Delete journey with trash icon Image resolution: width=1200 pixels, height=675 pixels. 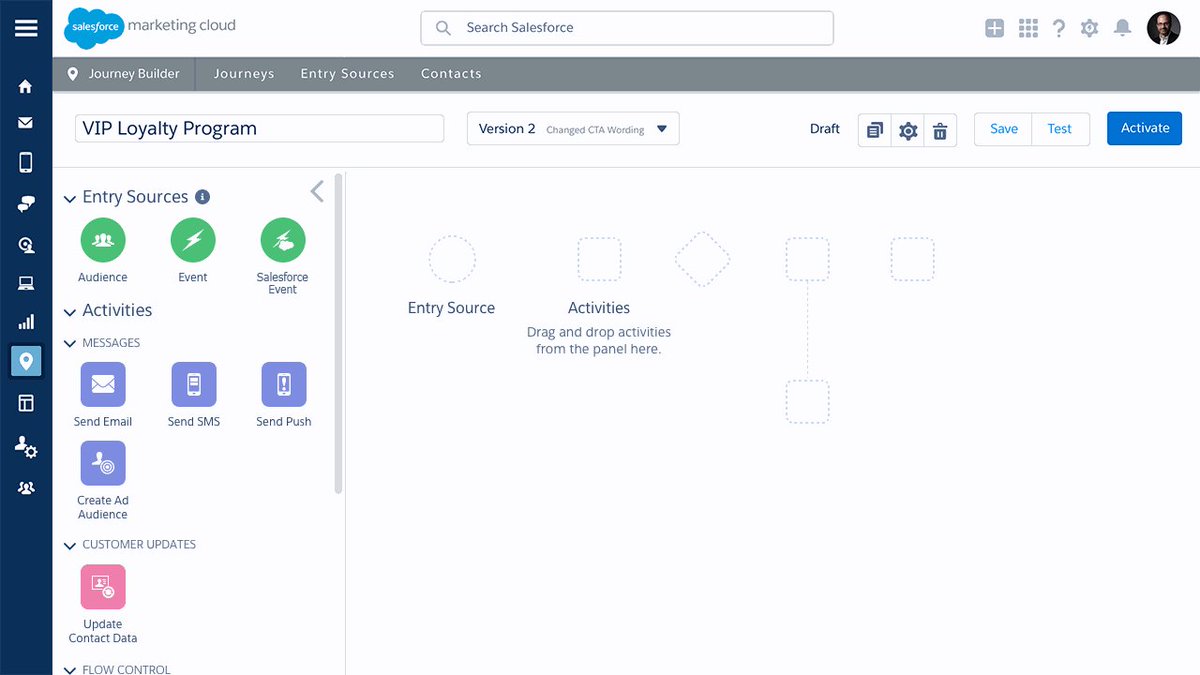click(x=940, y=130)
